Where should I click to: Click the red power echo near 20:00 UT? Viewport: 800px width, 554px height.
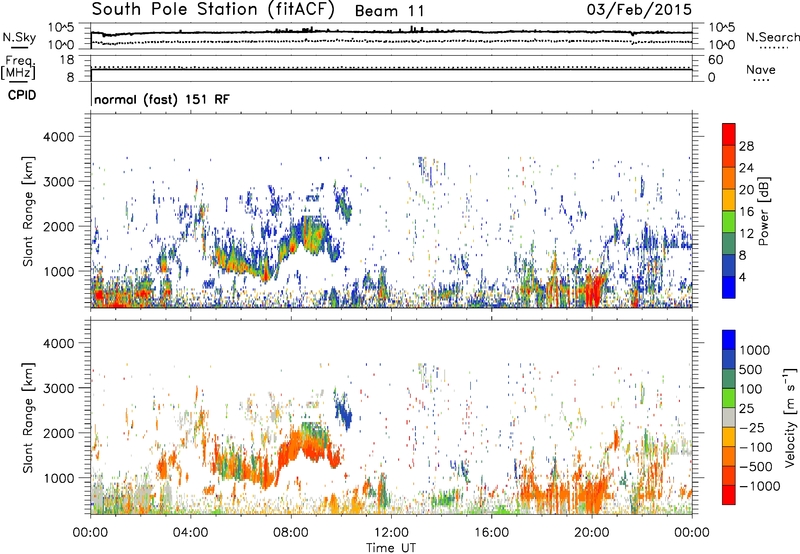[x=594, y=291]
